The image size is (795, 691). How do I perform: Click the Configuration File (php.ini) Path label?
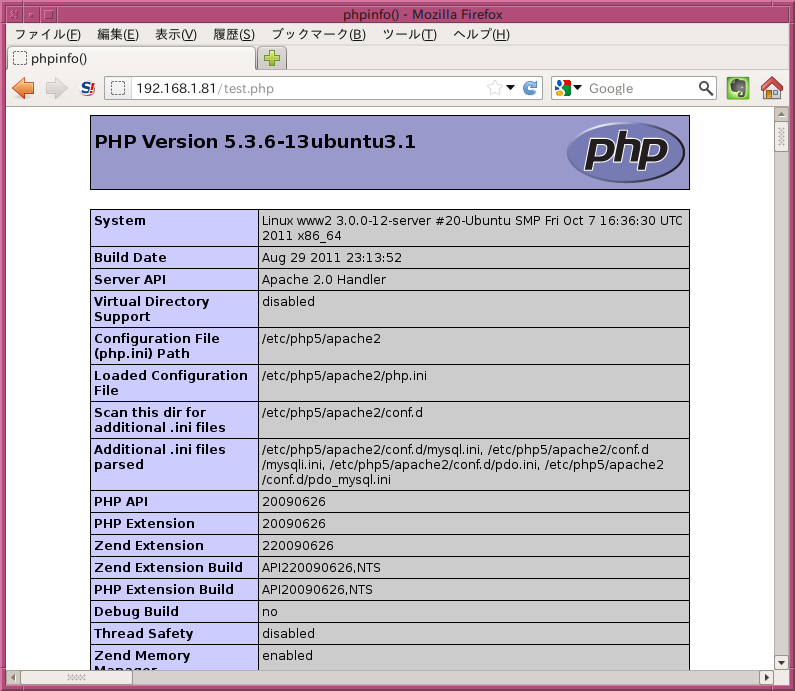point(157,346)
